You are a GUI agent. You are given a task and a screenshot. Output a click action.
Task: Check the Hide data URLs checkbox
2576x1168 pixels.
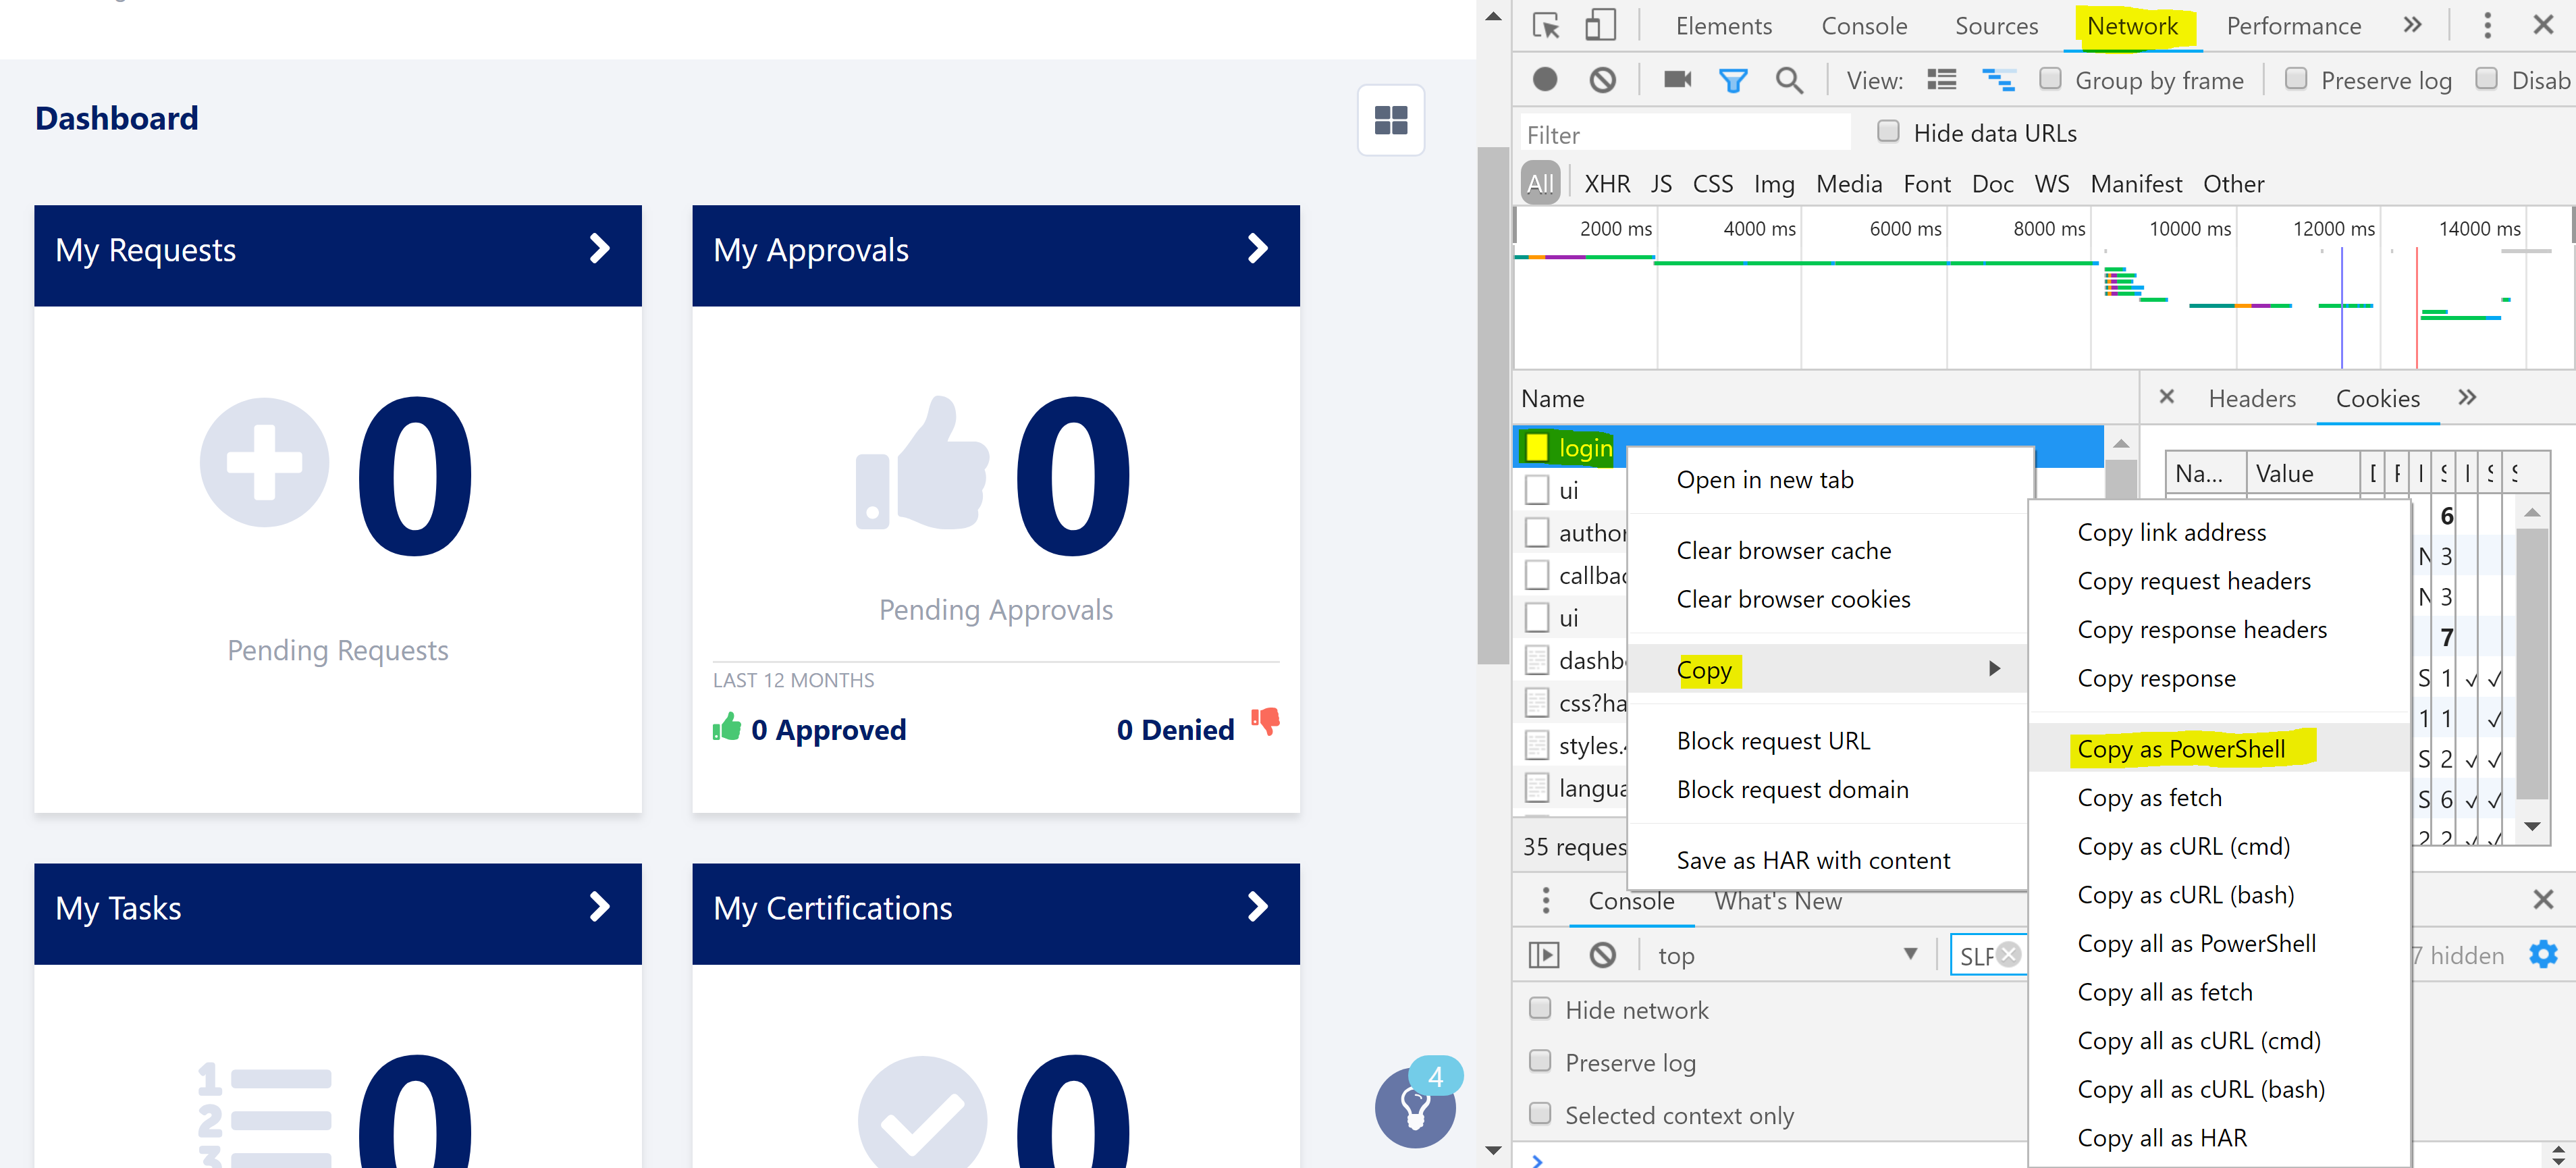click(1888, 132)
